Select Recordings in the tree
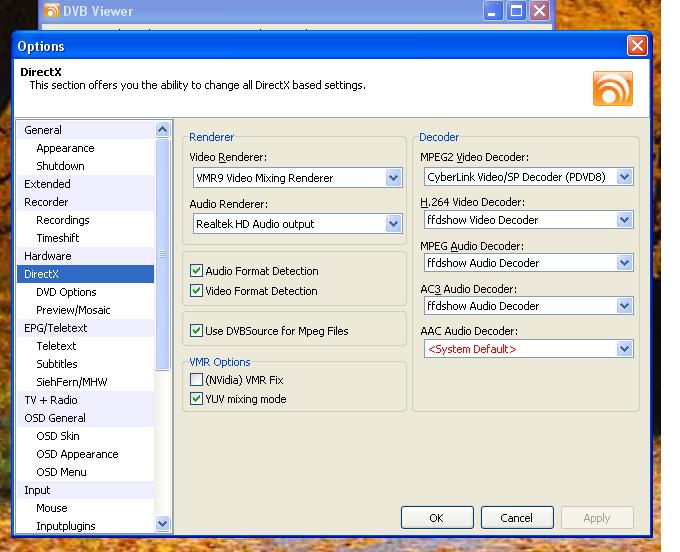The height and width of the screenshot is (552, 680). (x=85, y=220)
